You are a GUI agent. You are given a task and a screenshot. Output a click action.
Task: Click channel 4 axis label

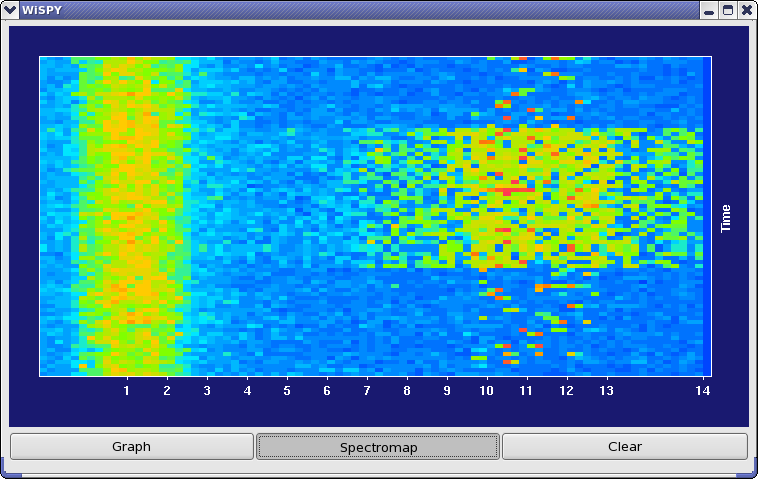[x=247, y=391]
